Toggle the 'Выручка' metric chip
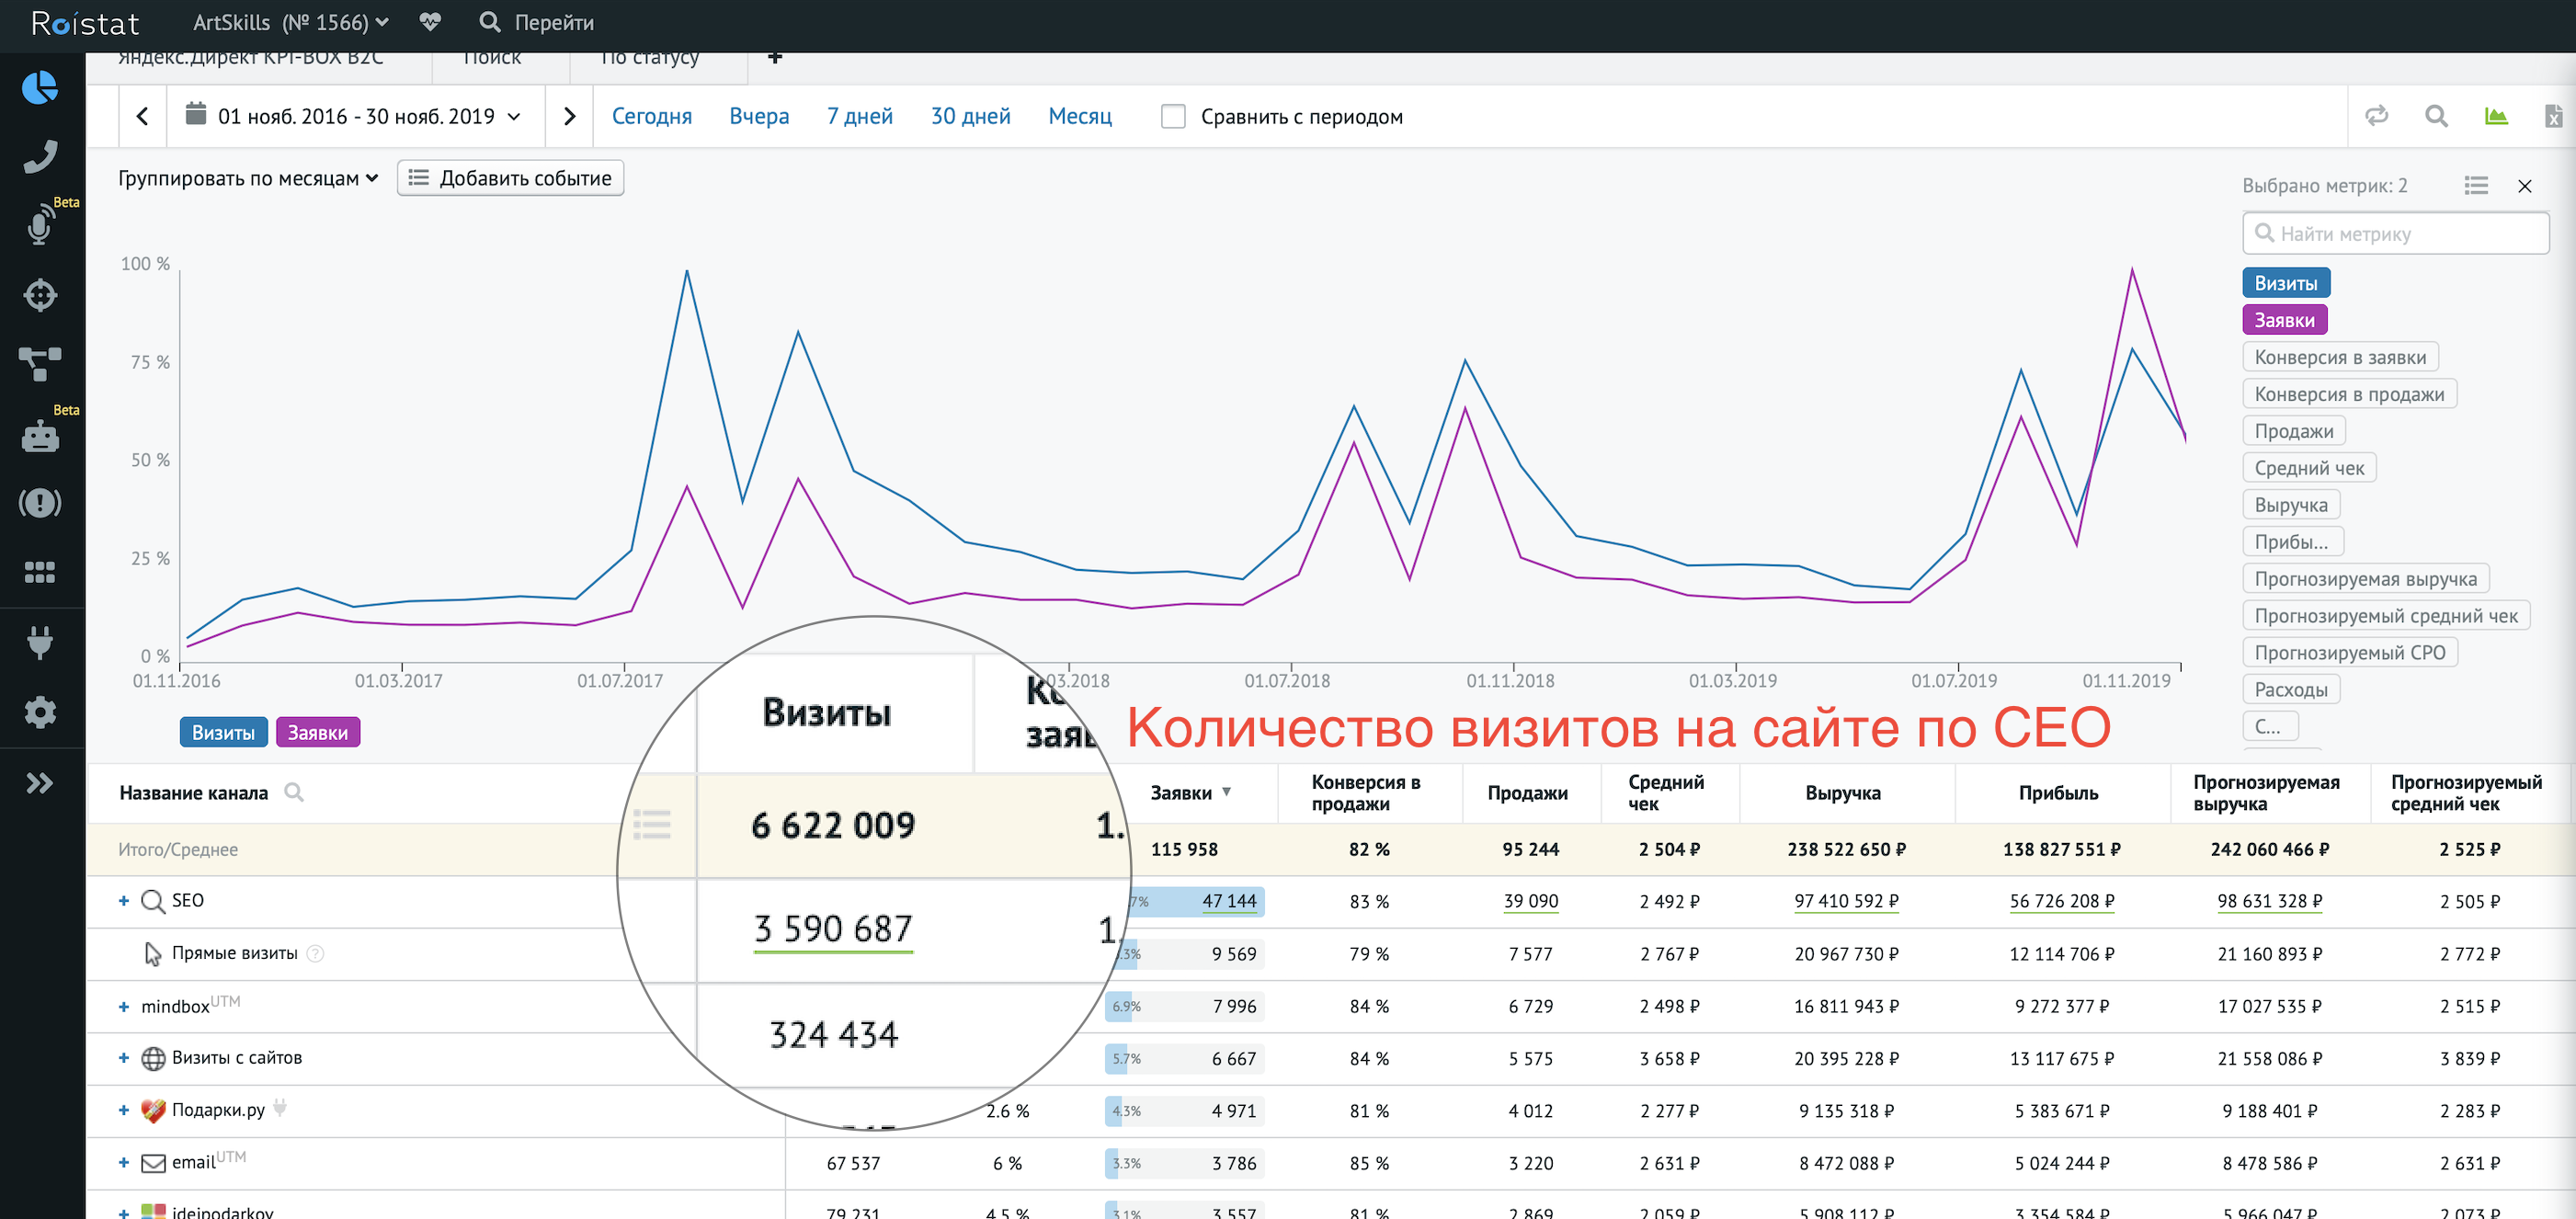This screenshot has height=1219, width=2576. [x=2290, y=505]
